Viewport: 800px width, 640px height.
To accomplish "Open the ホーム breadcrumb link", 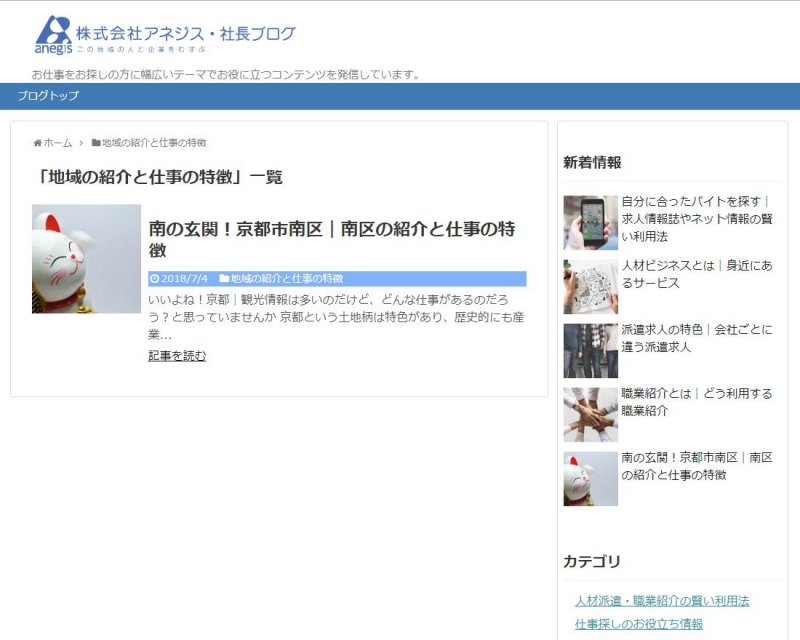I will click(x=58, y=143).
